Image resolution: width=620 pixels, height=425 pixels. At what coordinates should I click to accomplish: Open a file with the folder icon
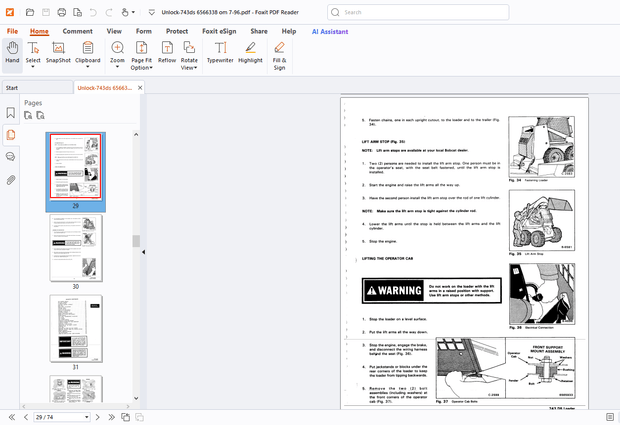click(x=30, y=12)
